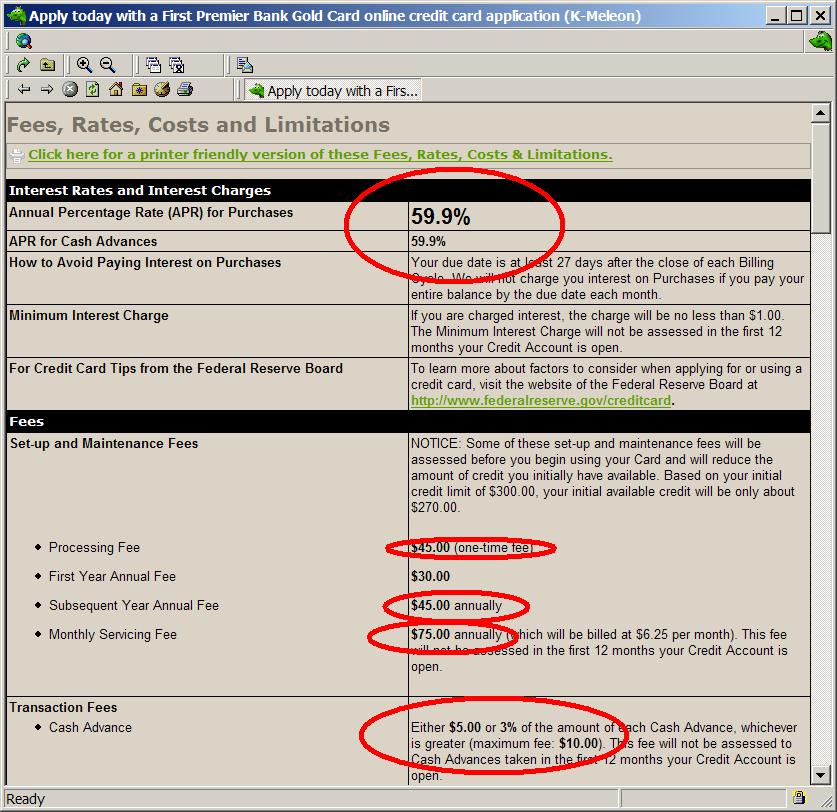Viewport: 837px width, 812px height.
Task: Click the '$75.00 annually' servicing fee text
Action: 456,634
